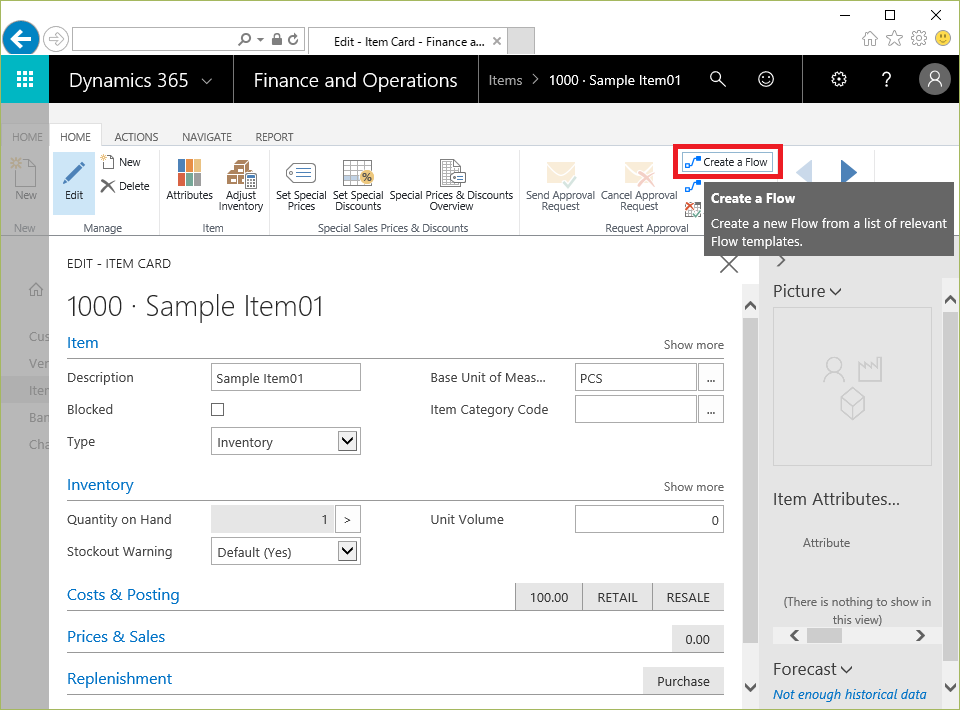Click the item card vertical scrollbar
The height and width of the screenshot is (710, 960).
[750, 480]
